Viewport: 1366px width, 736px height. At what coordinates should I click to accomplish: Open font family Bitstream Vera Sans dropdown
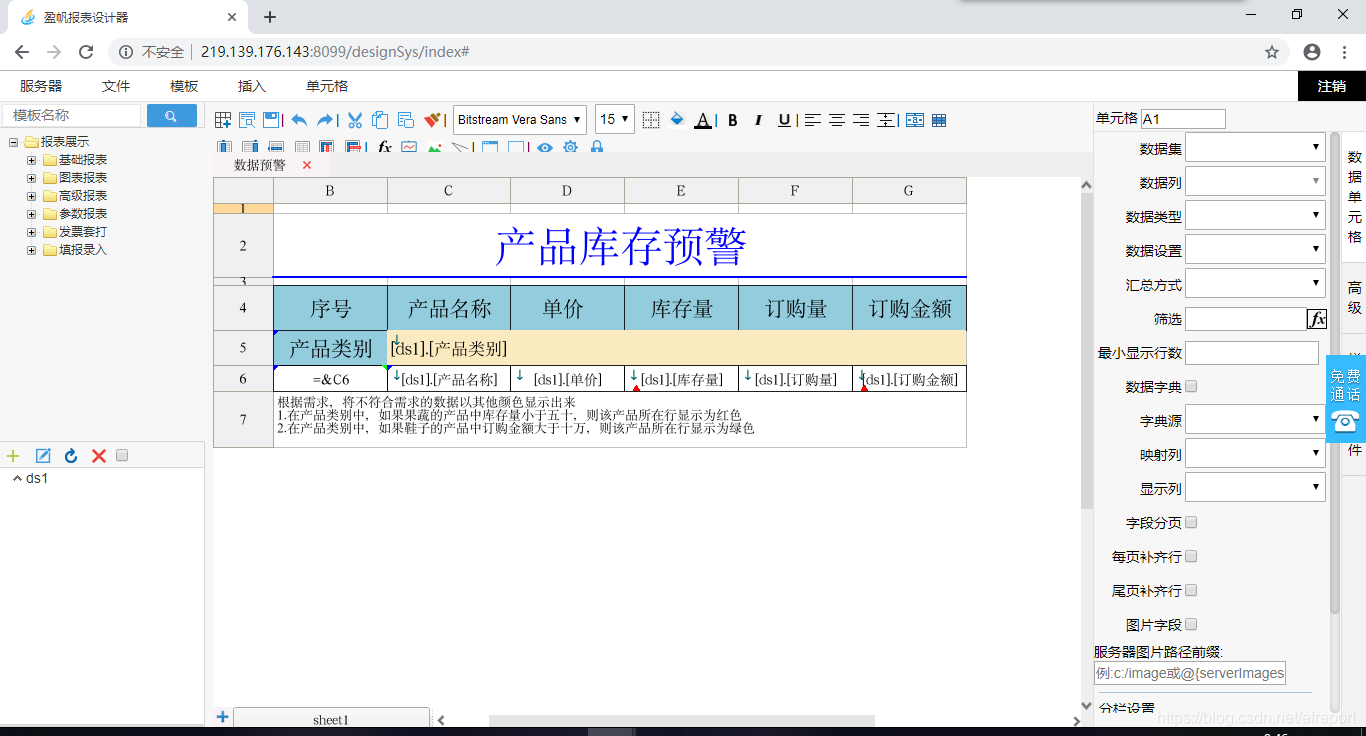tap(519, 120)
